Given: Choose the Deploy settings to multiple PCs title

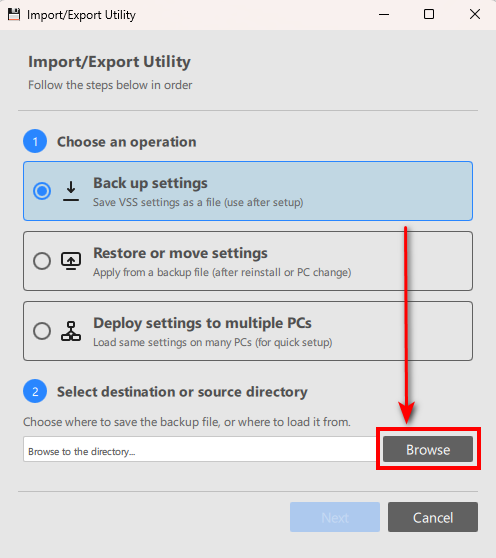Looking at the screenshot, I should pos(202,323).
